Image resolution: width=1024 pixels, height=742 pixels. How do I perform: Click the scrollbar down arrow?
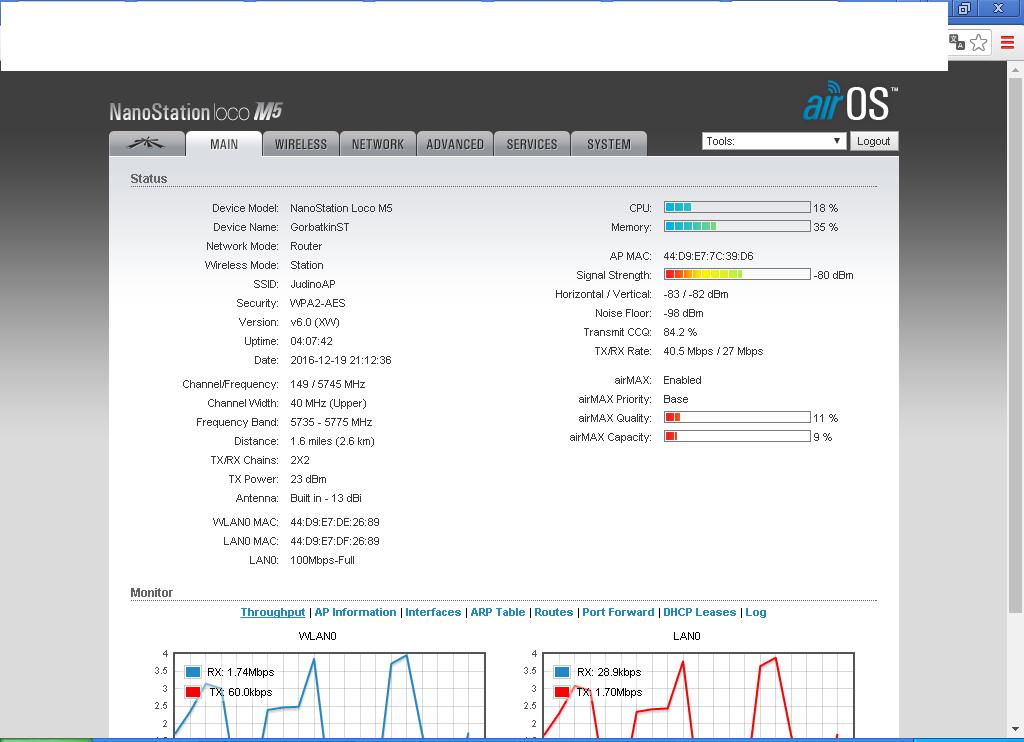pos(1016,729)
